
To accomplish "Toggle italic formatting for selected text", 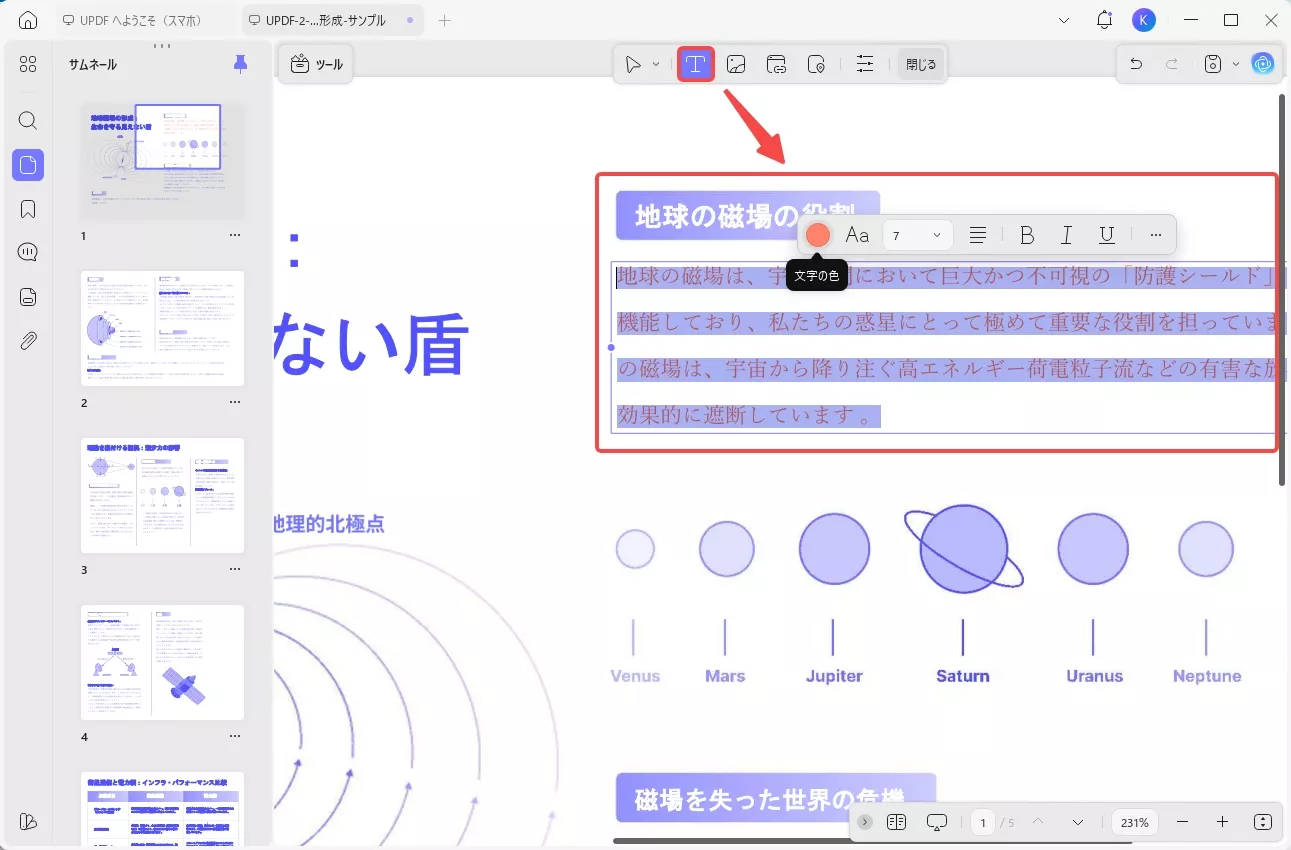I will 1067,235.
